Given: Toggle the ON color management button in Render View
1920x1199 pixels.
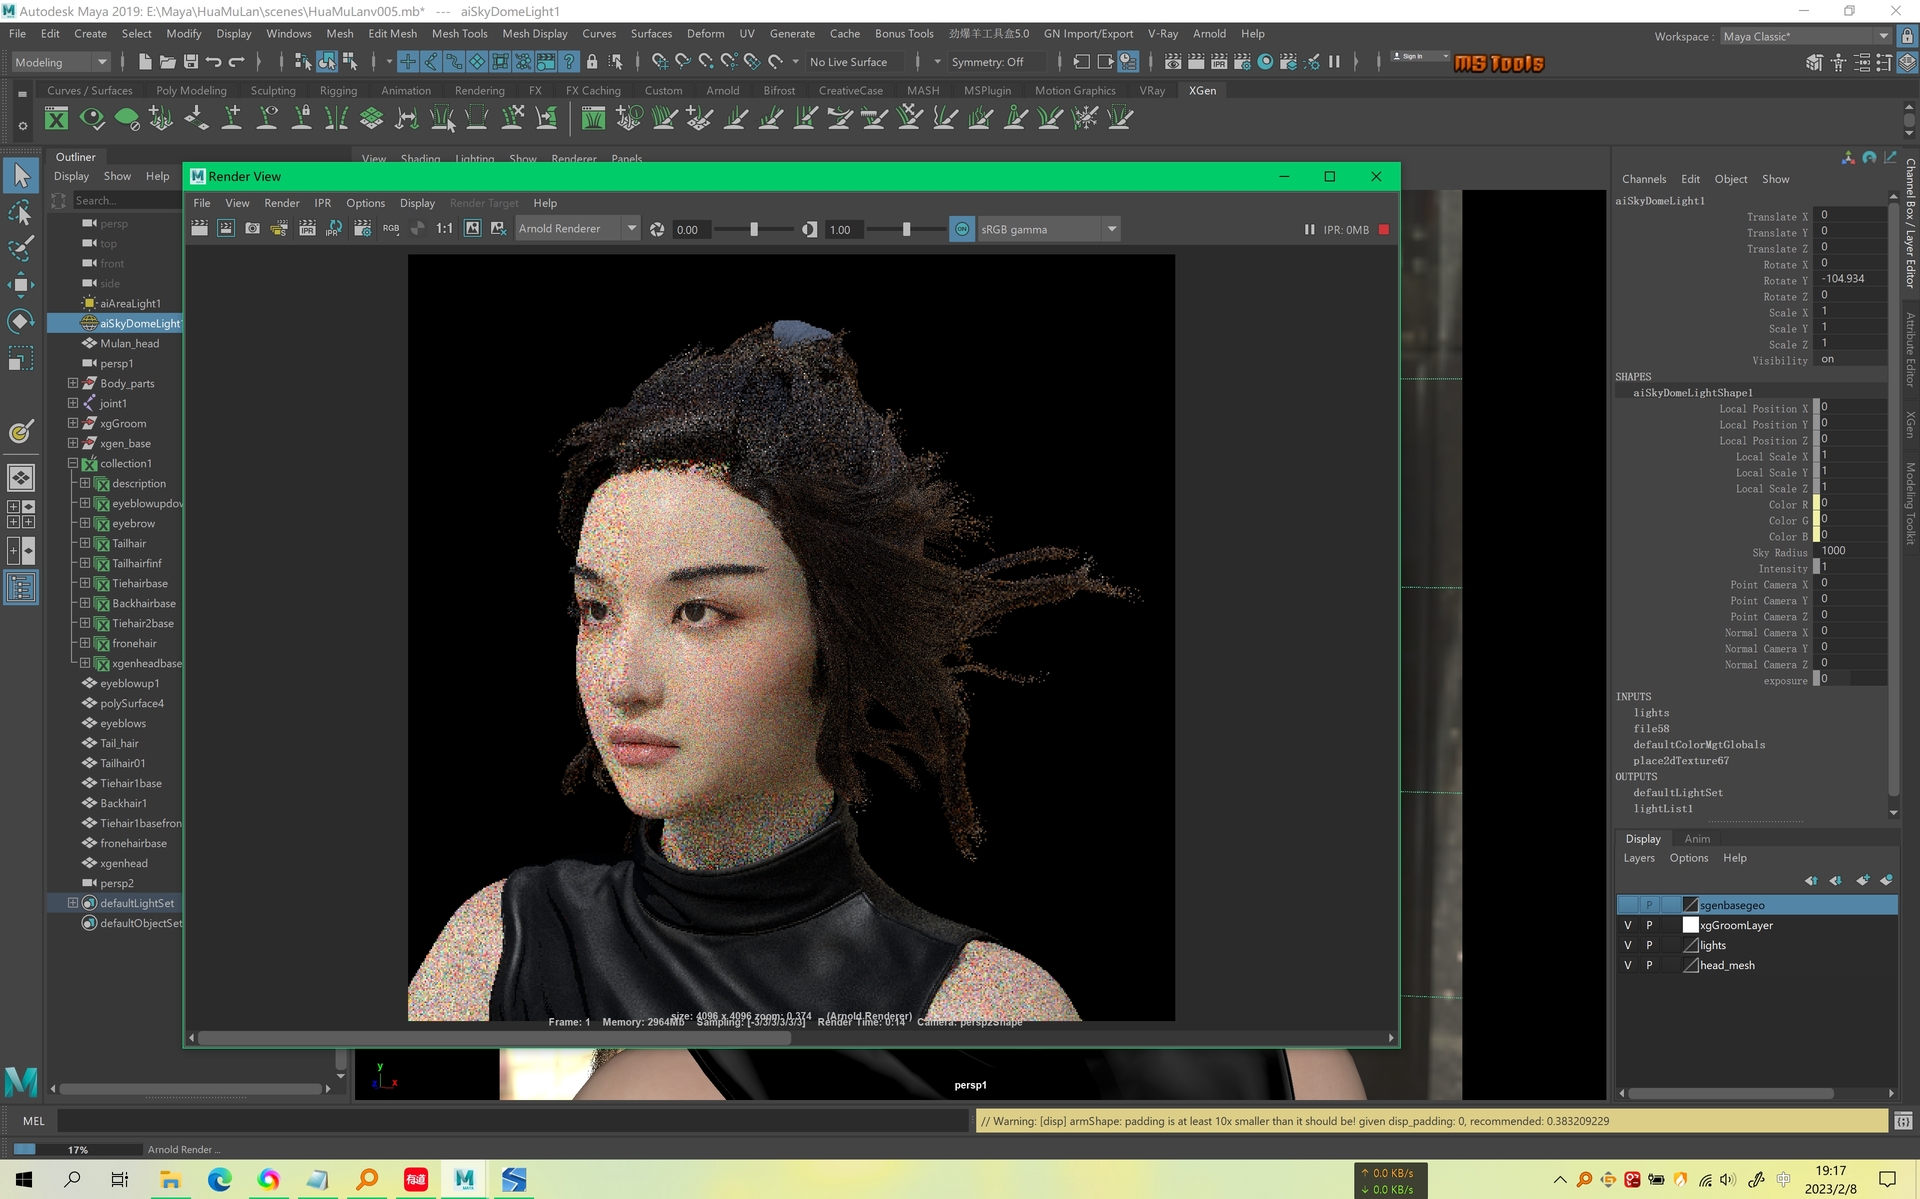Looking at the screenshot, I should click(x=961, y=229).
